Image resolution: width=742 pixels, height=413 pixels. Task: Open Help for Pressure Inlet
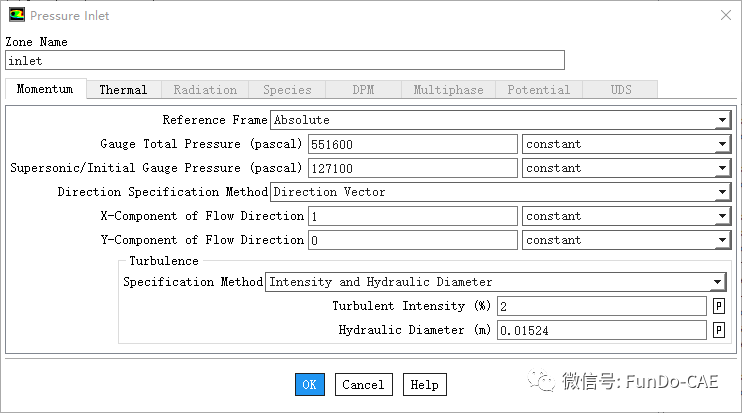point(424,385)
